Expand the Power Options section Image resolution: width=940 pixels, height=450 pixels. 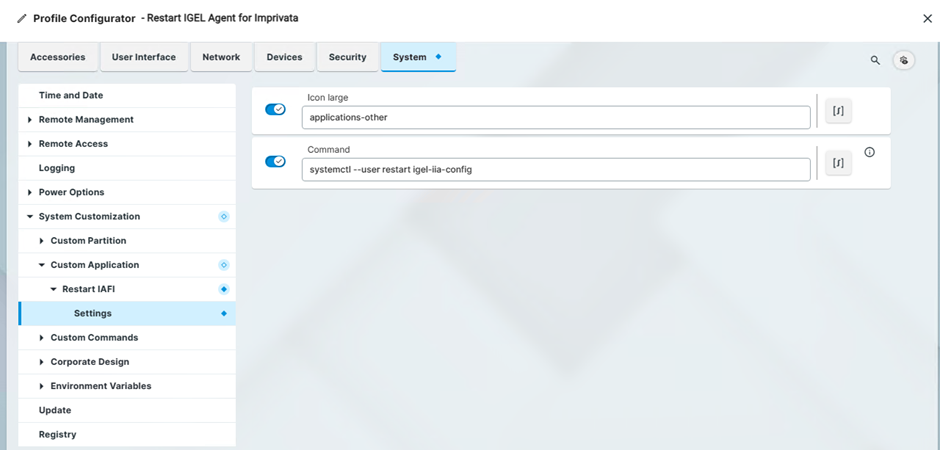tap(30, 192)
